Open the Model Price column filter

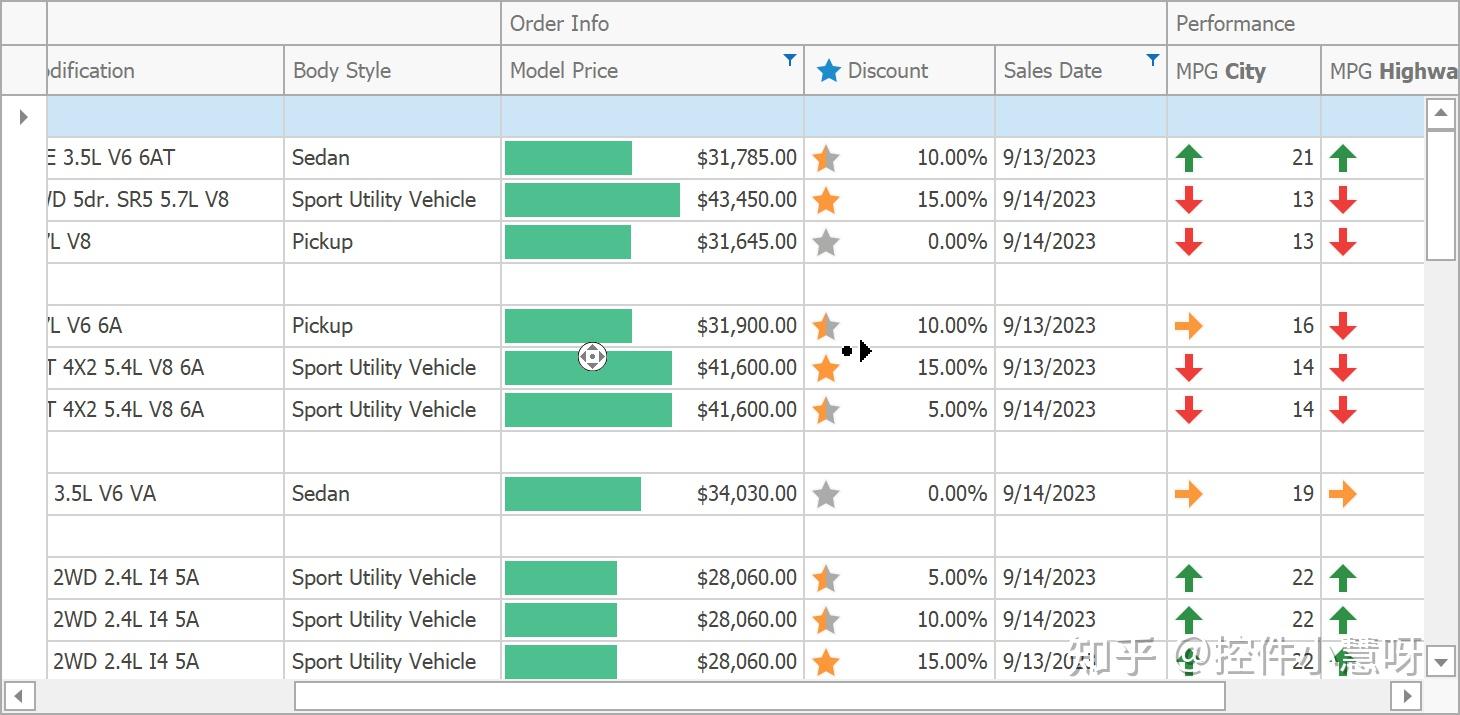[x=790, y=60]
